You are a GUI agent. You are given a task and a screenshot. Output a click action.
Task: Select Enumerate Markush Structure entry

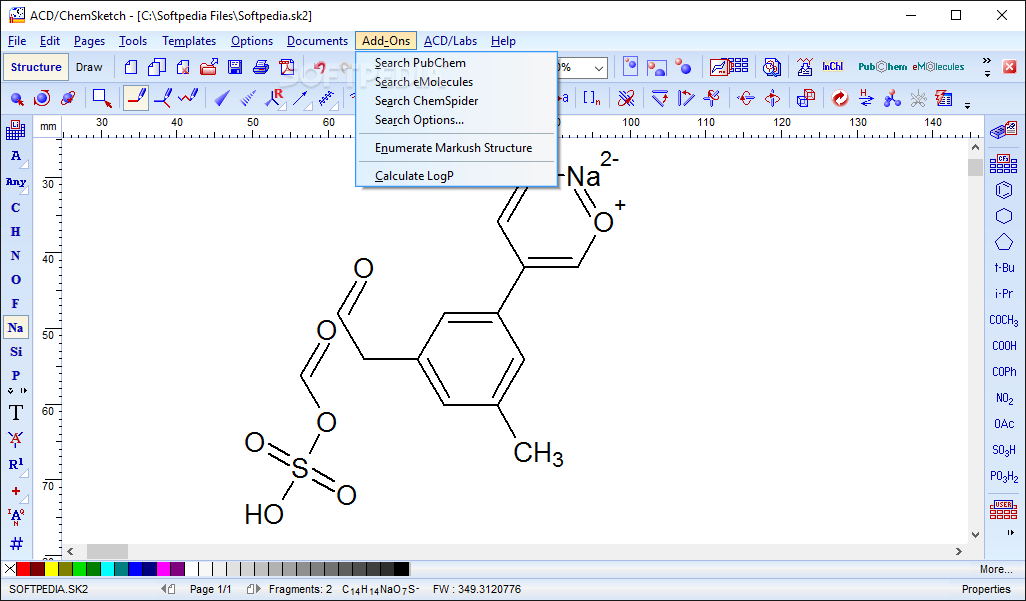(x=453, y=148)
